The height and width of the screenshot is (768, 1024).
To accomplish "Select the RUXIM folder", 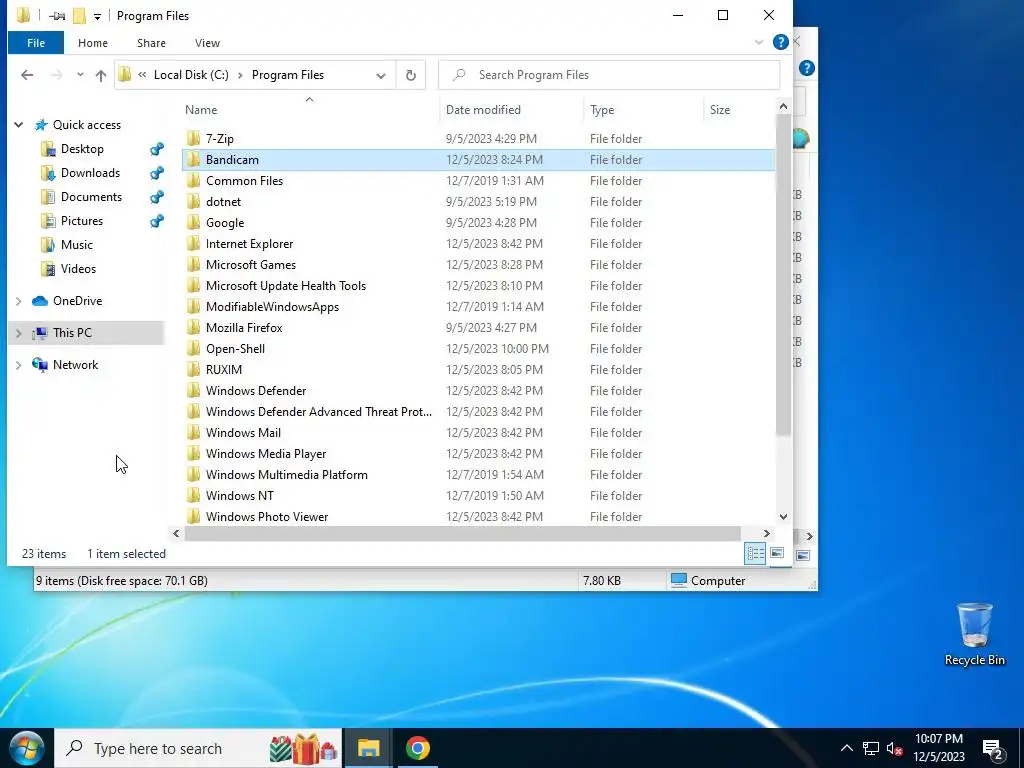I will pyautogui.click(x=223, y=370).
